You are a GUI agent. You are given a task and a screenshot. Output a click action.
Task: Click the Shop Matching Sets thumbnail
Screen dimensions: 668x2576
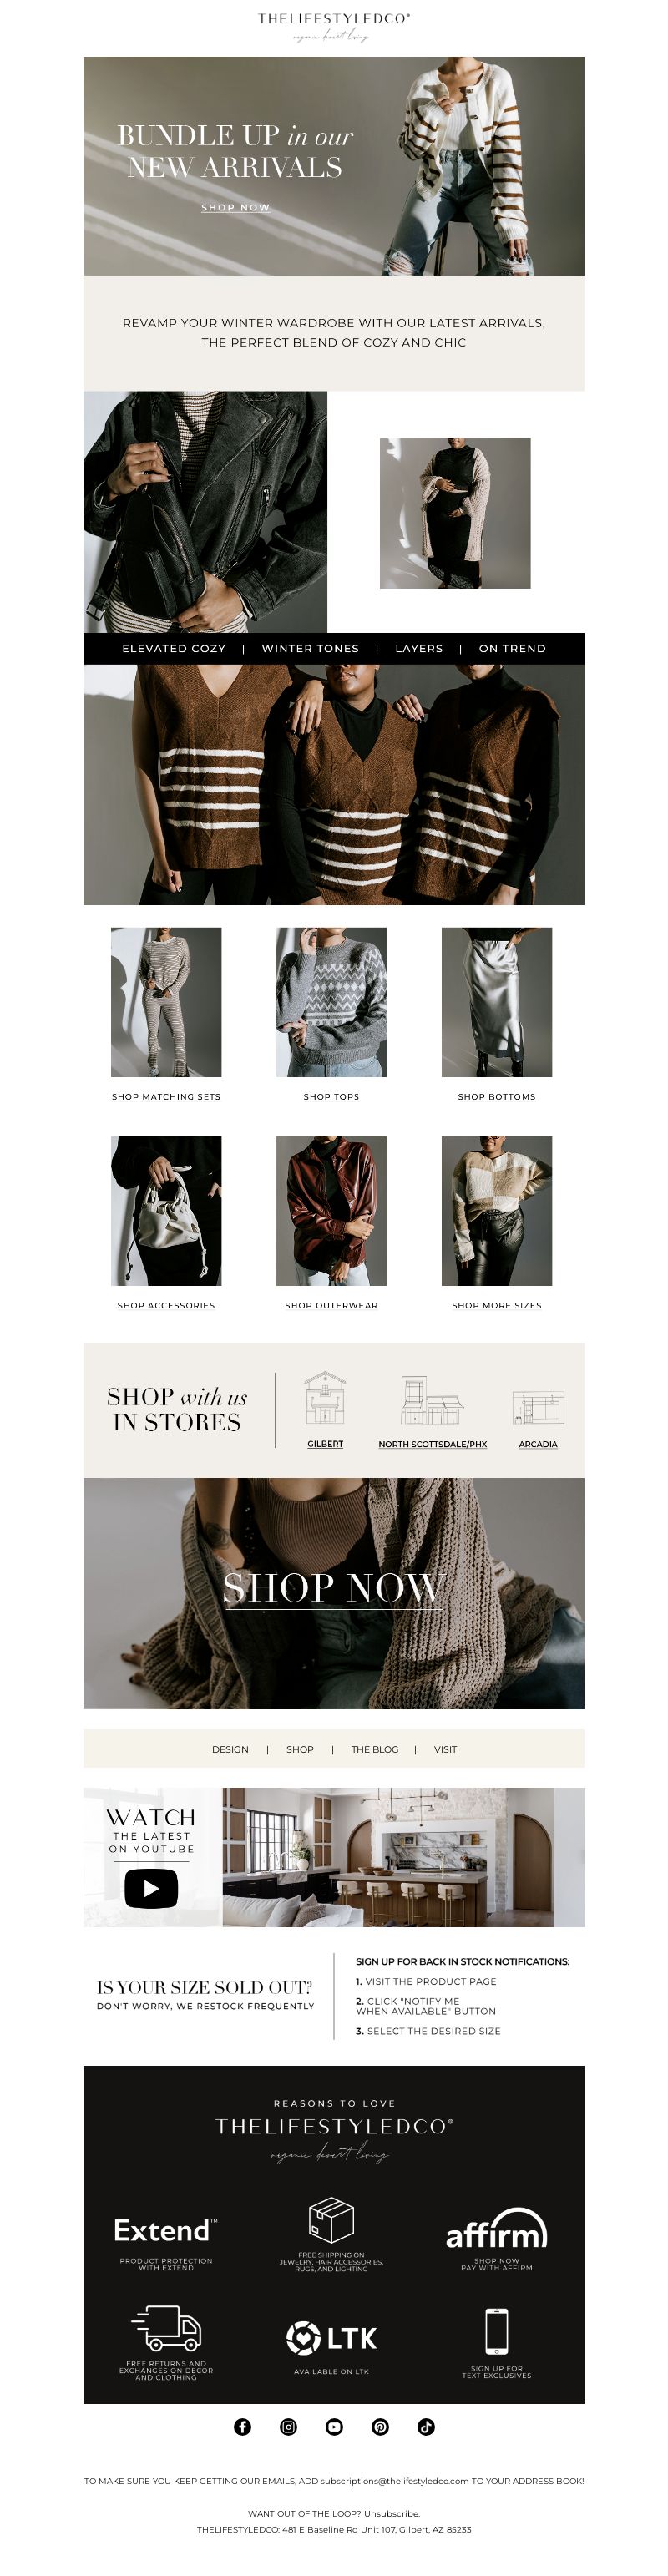point(166,1001)
